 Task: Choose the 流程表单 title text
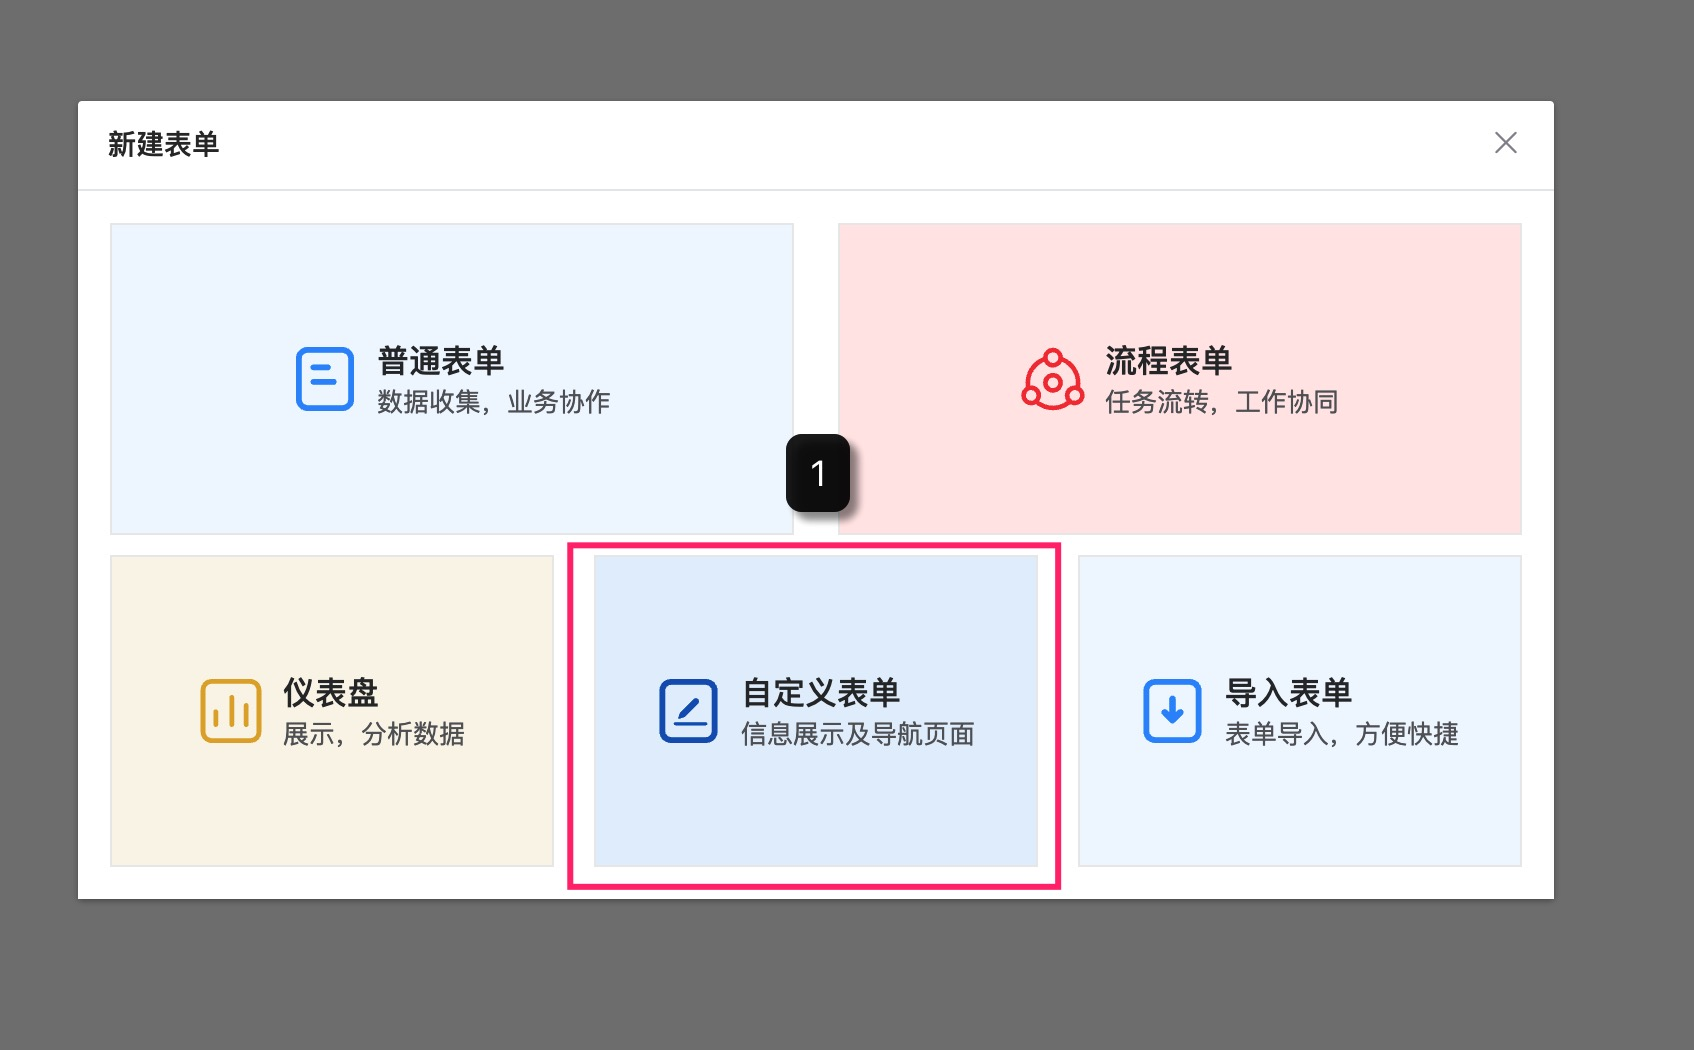pyautogui.click(x=1168, y=361)
